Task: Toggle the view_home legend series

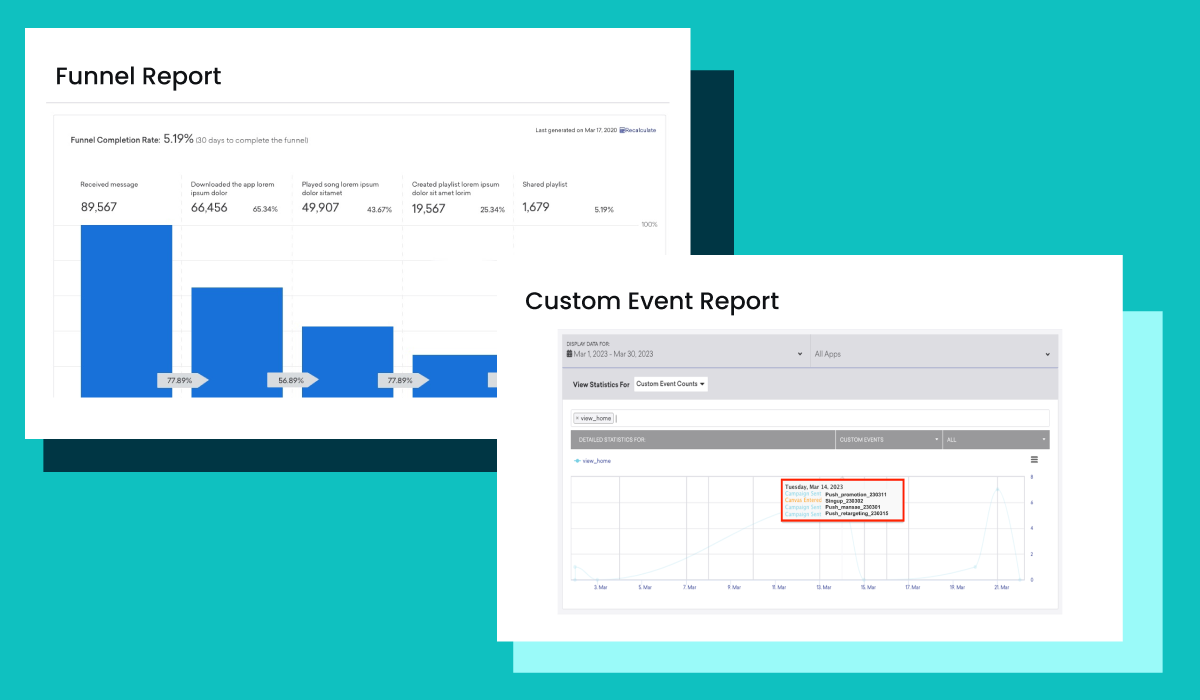Action: pos(593,461)
